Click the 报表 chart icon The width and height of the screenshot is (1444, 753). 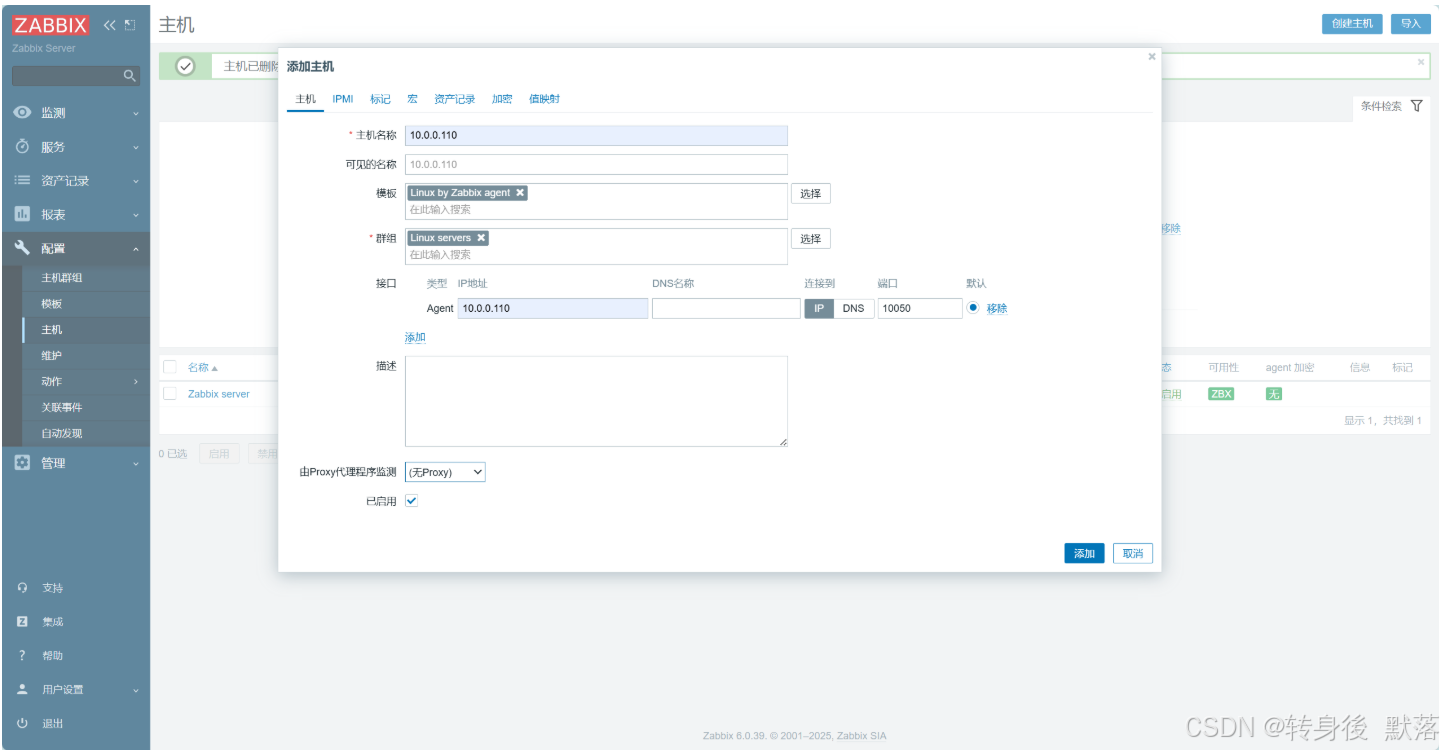coord(22,215)
